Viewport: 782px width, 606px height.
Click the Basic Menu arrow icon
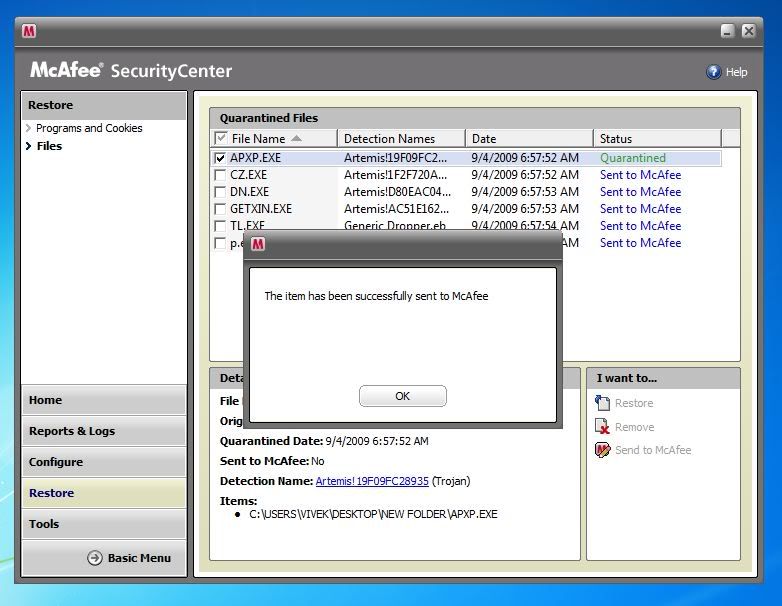95,558
